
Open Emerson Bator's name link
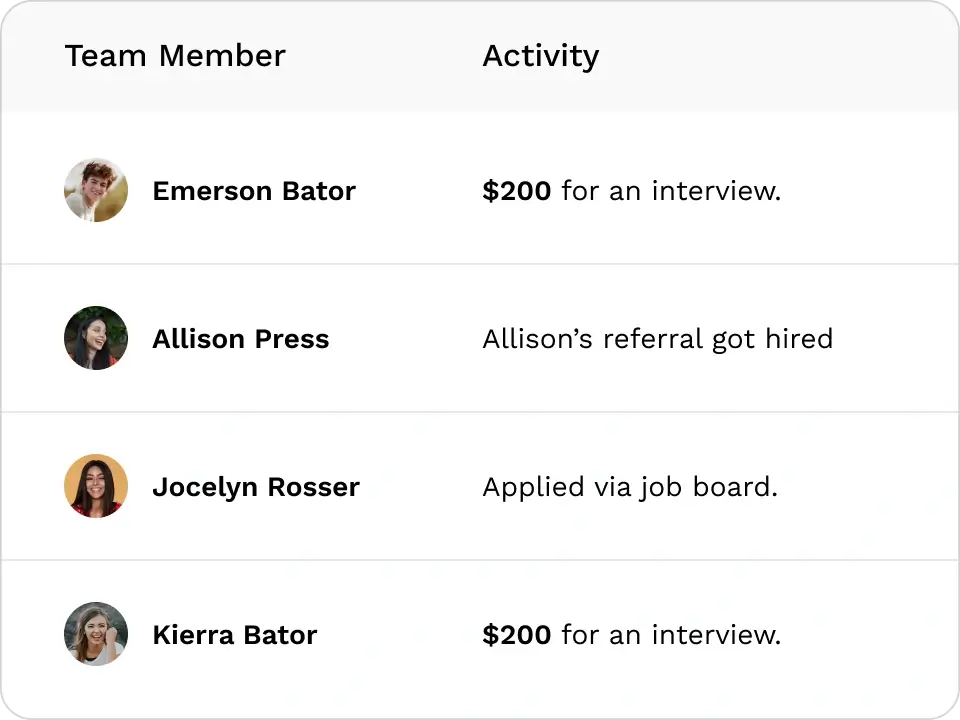pos(254,191)
